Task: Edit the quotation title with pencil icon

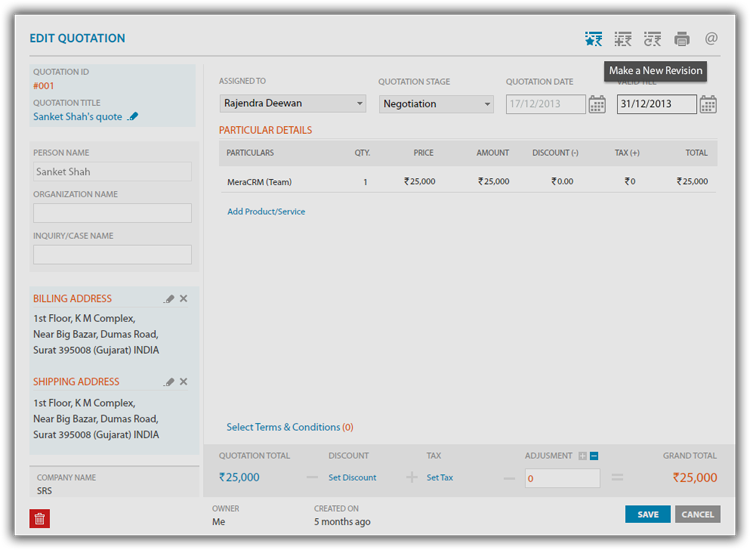Action: tap(133, 117)
